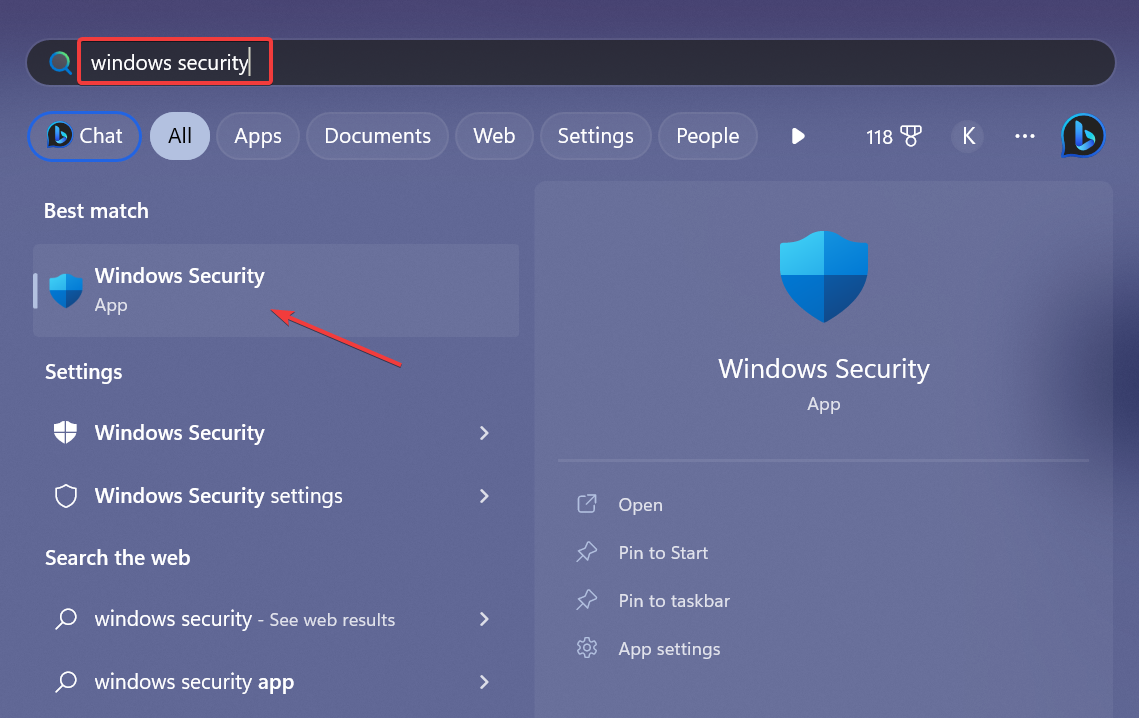Choose Pin to Start
This screenshot has height=718, width=1139.
pos(663,553)
